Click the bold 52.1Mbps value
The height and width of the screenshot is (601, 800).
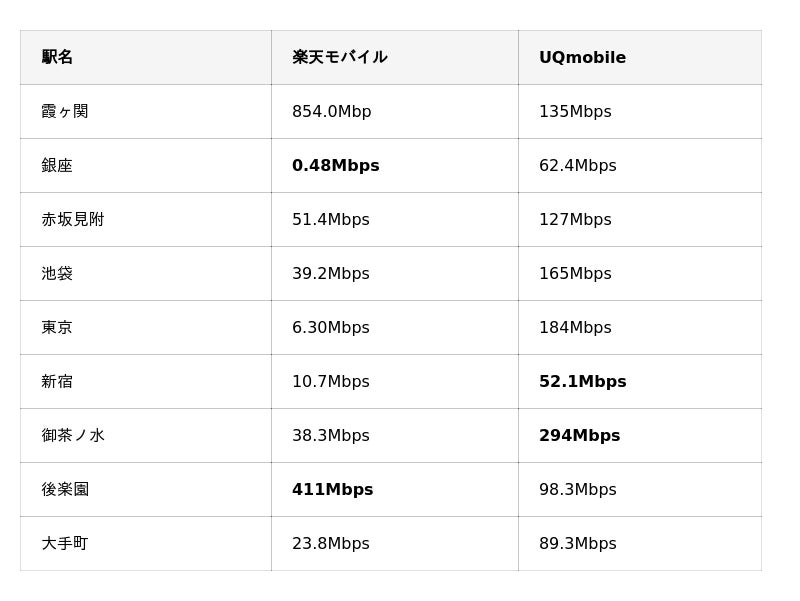[582, 381]
